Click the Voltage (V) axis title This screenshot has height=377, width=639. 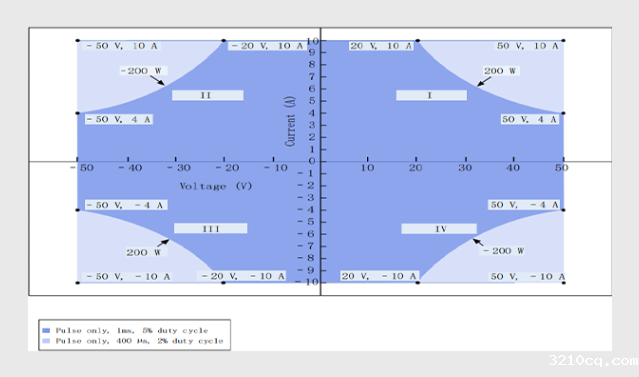(216, 186)
